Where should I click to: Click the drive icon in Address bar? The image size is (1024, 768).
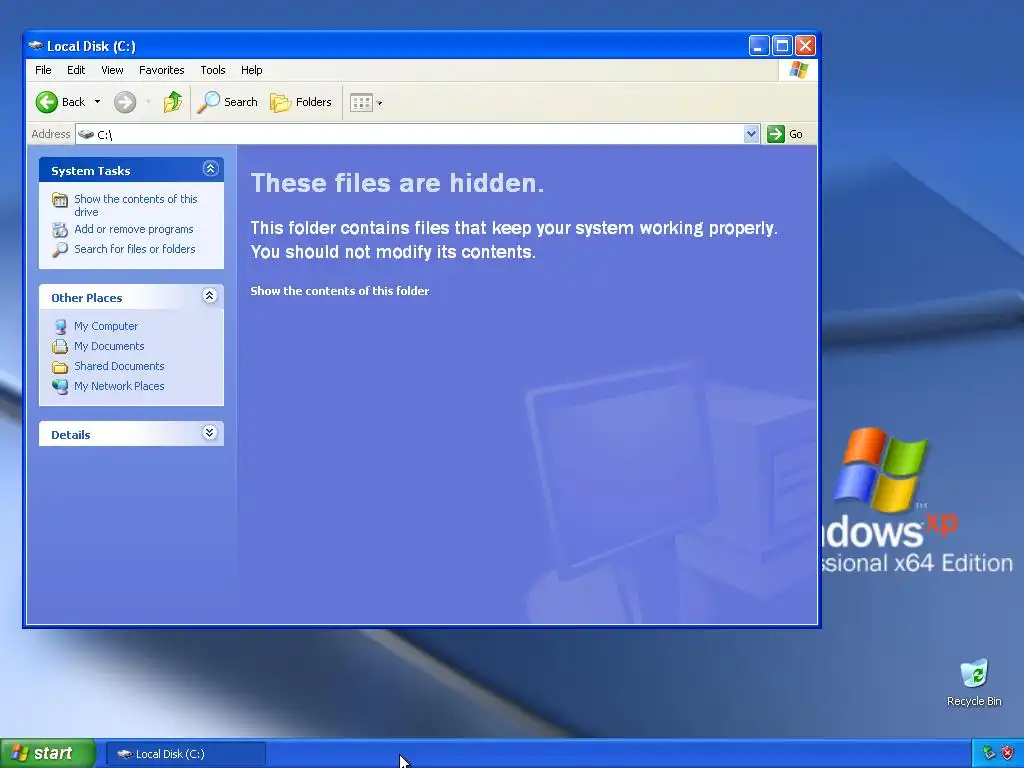tap(86, 134)
